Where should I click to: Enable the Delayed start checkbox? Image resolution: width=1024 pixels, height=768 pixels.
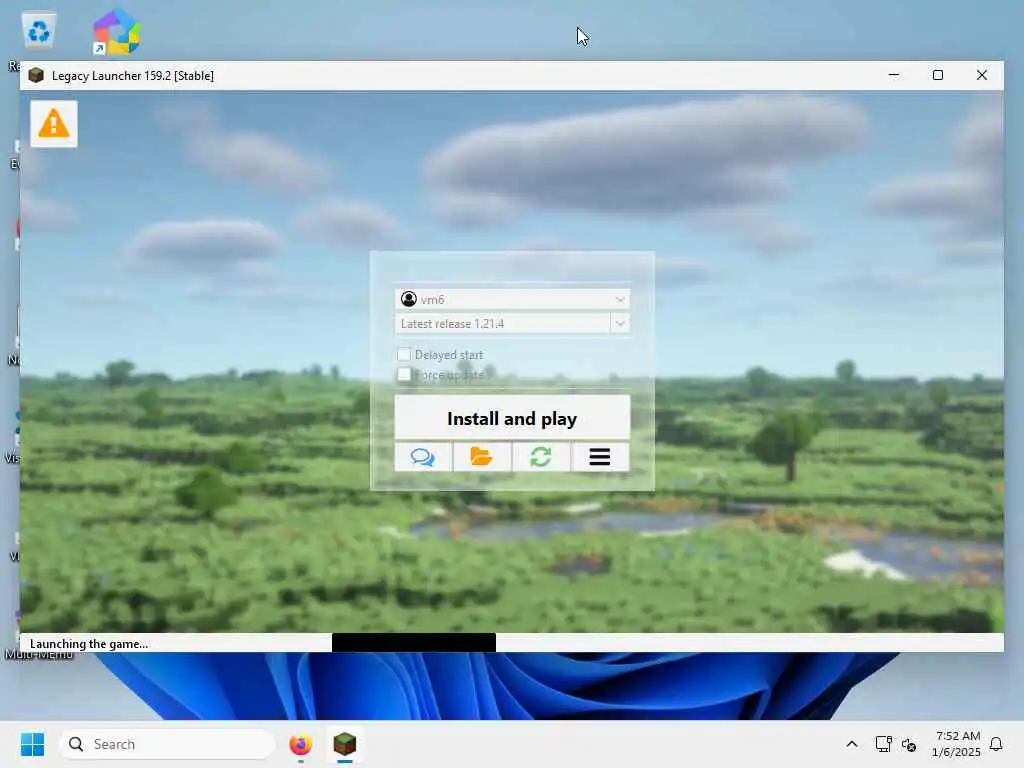(x=404, y=354)
